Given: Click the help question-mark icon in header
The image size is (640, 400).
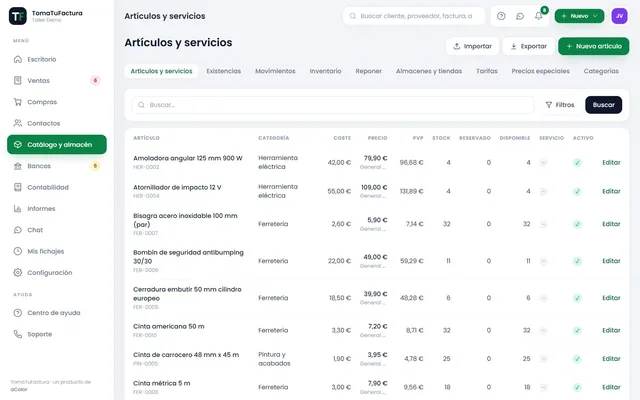Looking at the screenshot, I should (x=501, y=16).
